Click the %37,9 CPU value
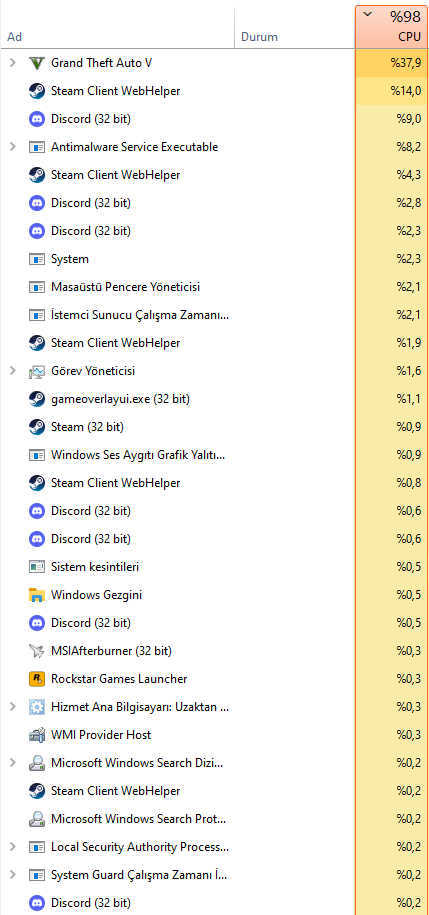The height and width of the screenshot is (915, 429). 406,63
